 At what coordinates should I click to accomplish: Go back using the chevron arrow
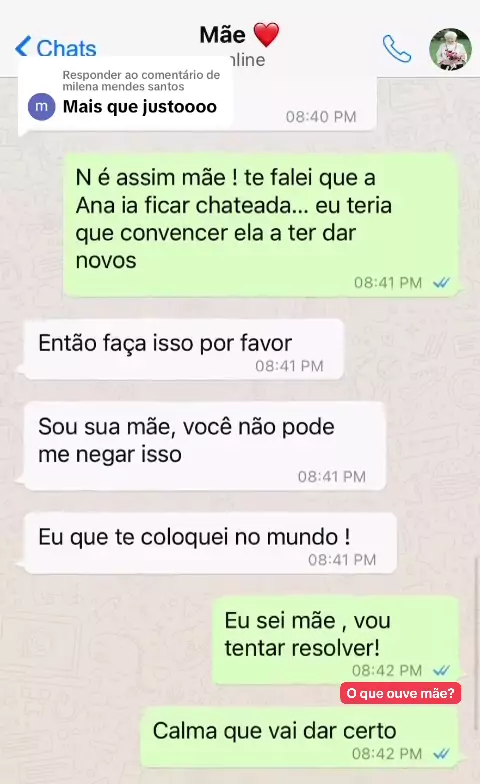[x=22, y=46]
